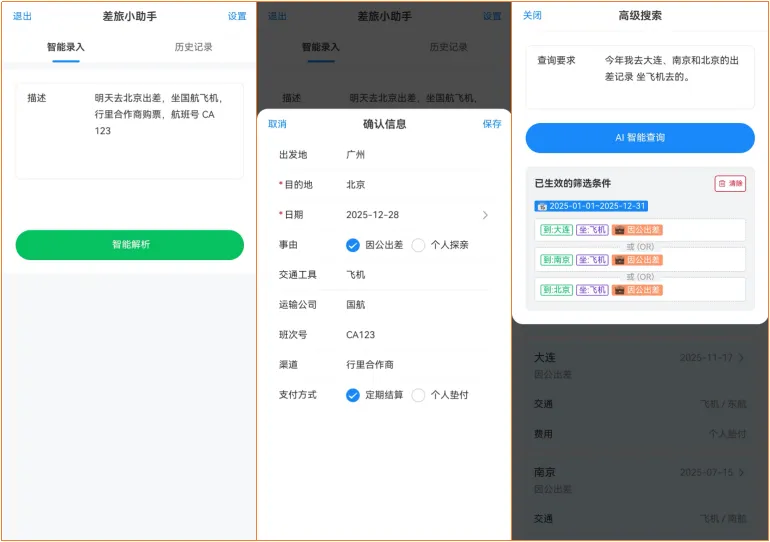Open the dimmed 南京 record chevron 2025-07-15
The height and width of the screenshot is (542, 770).
[741, 472]
